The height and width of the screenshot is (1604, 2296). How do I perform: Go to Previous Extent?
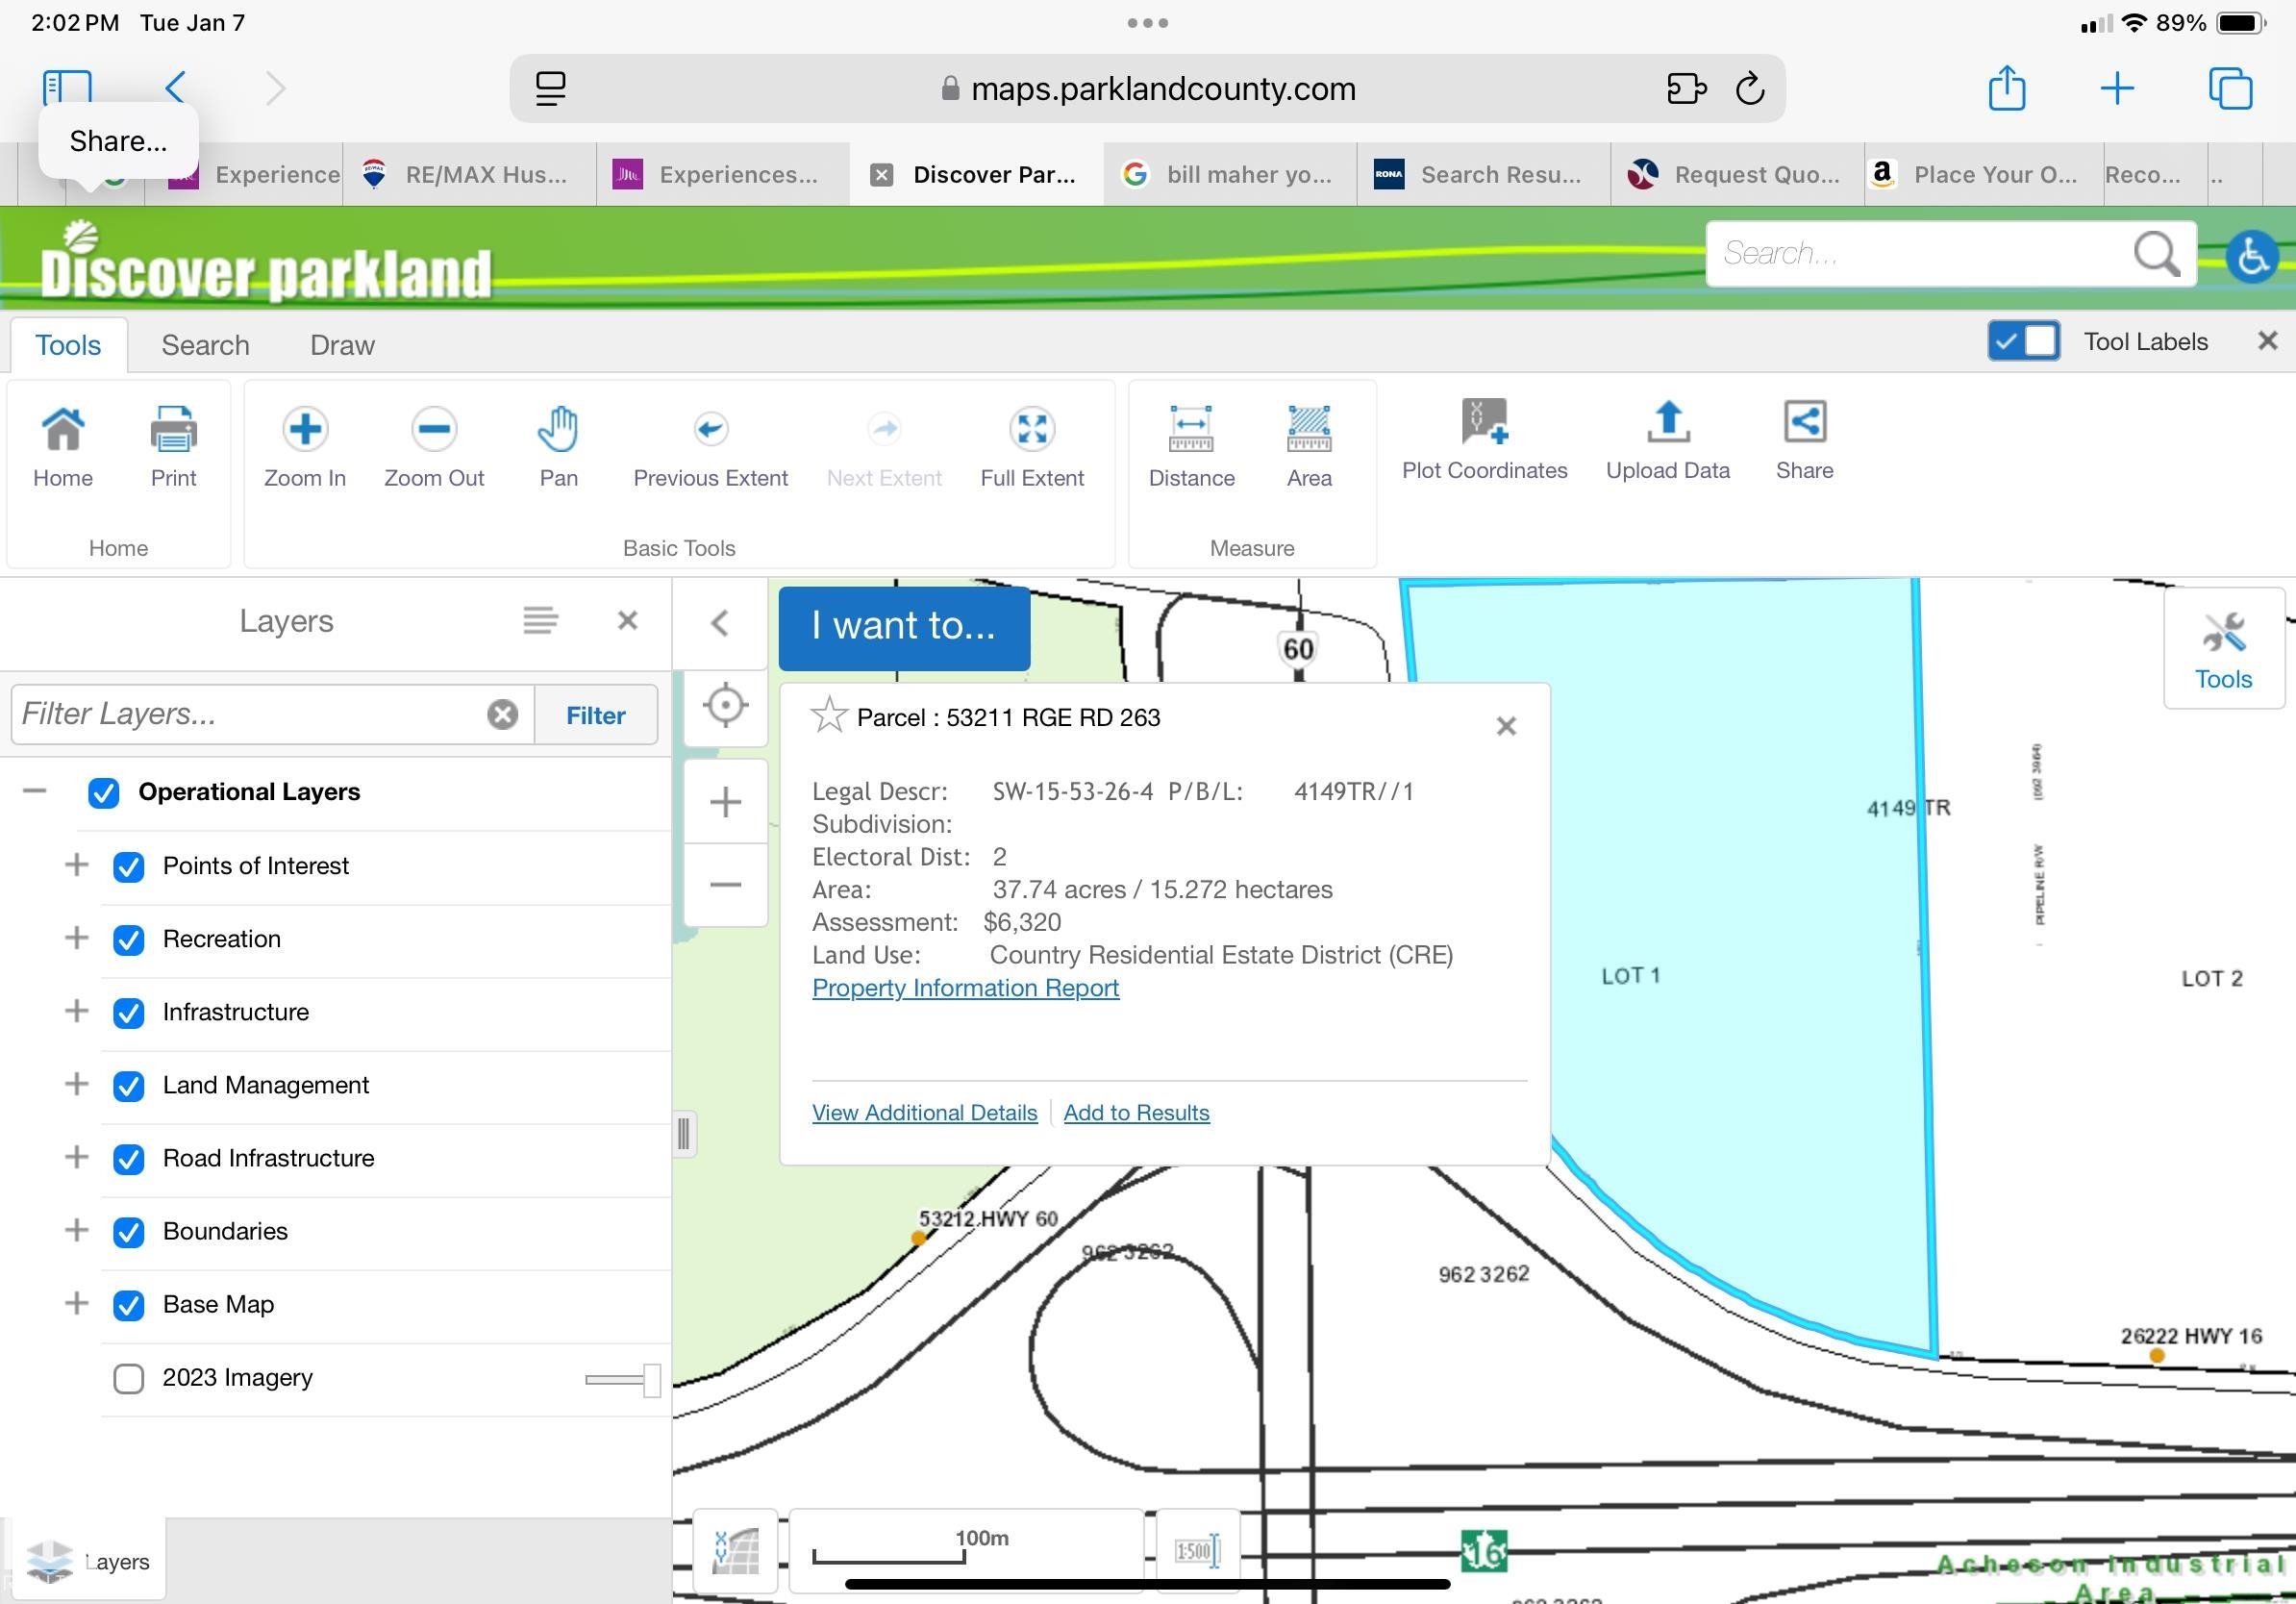pyautogui.click(x=710, y=430)
